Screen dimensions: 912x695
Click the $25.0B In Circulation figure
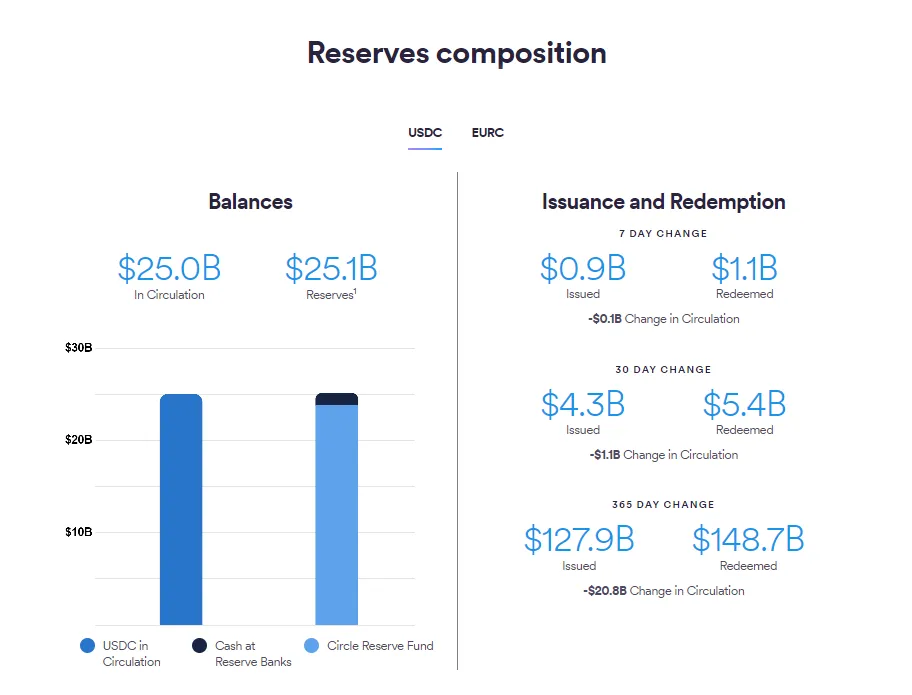(169, 268)
